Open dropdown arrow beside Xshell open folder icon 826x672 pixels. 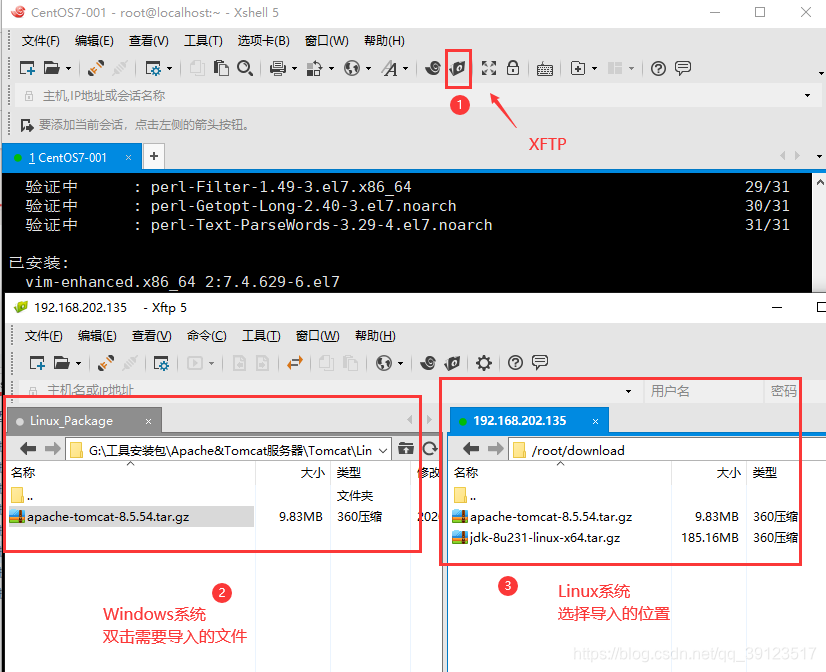68,68
